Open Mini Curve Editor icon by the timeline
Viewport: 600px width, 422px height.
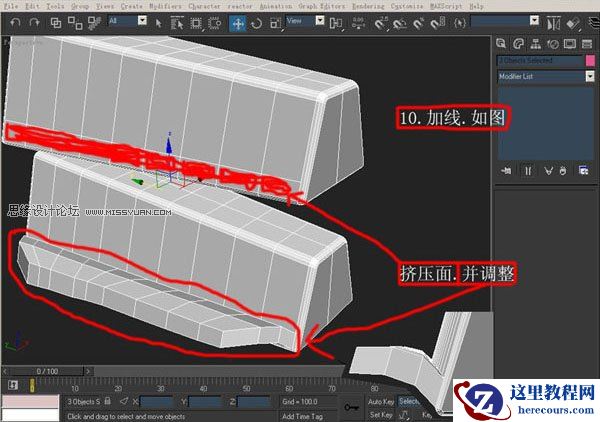click(13, 385)
